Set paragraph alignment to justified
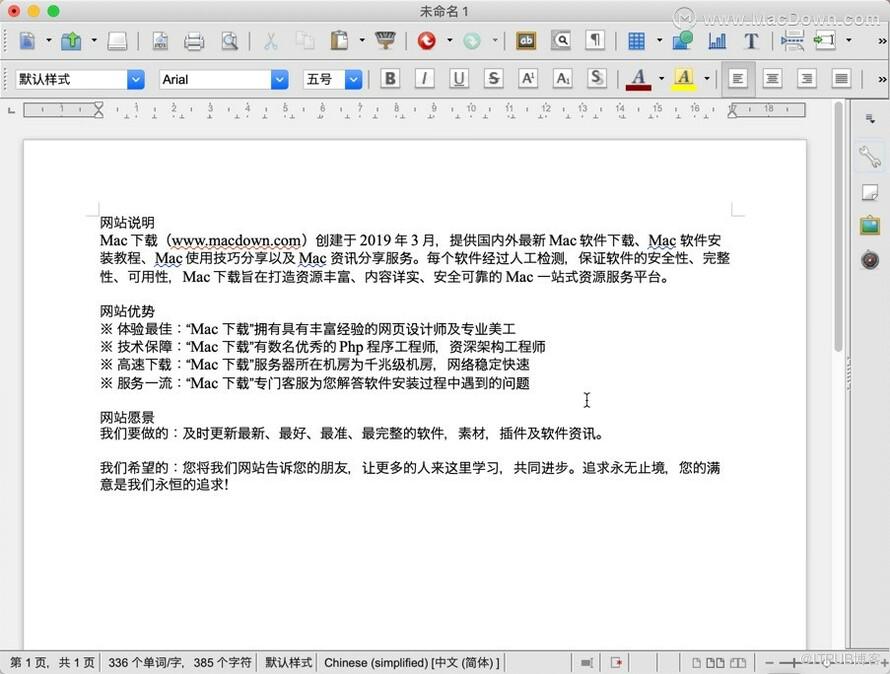The image size is (890, 674). (841, 78)
